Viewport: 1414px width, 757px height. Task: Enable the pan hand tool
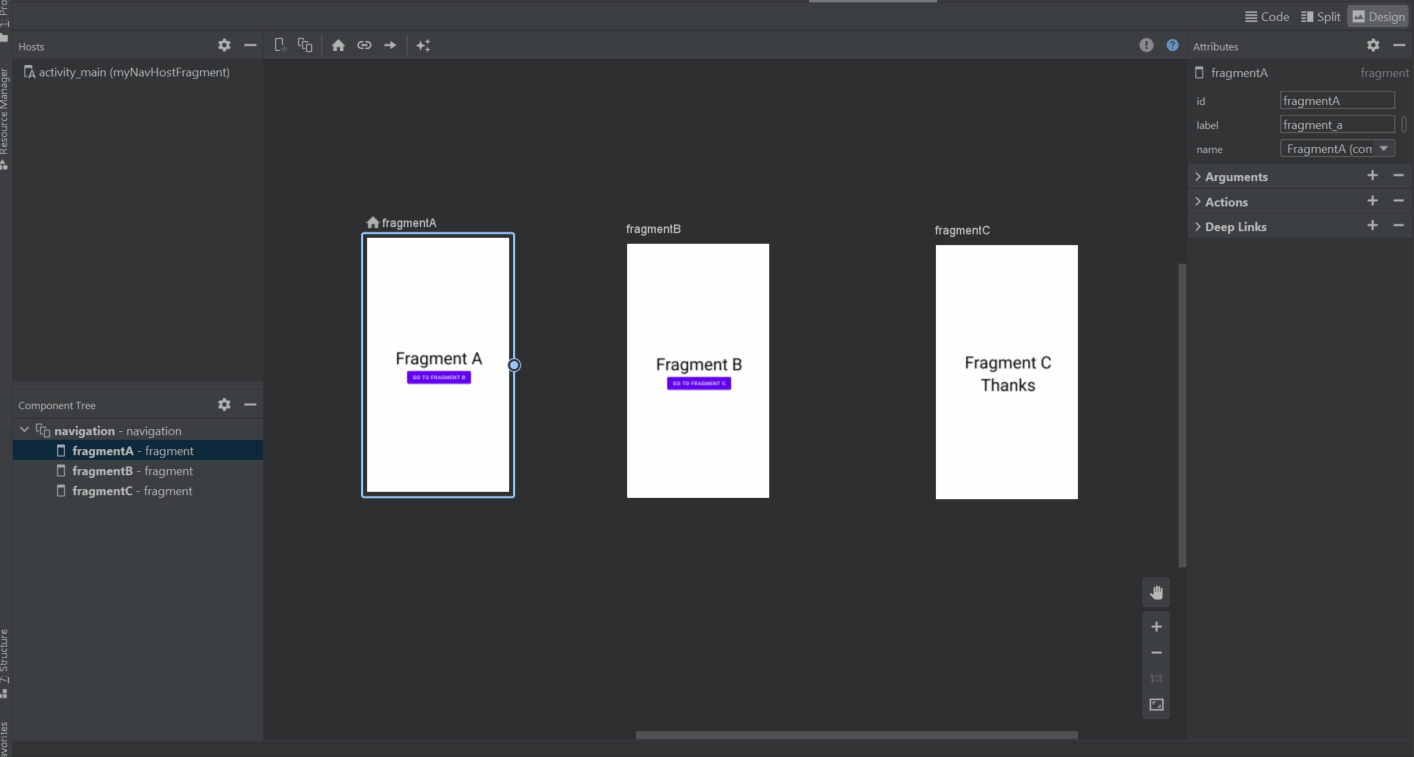pyautogui.click(x=1157, y=592)
